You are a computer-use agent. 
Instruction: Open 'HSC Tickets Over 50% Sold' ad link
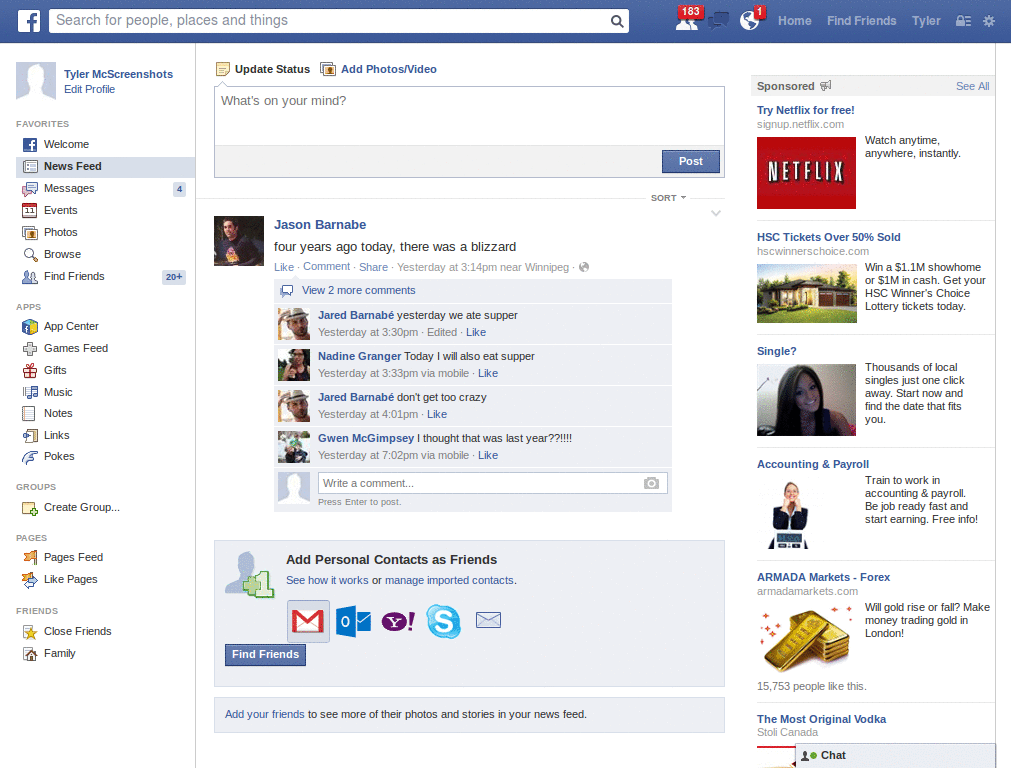(828, 237)
